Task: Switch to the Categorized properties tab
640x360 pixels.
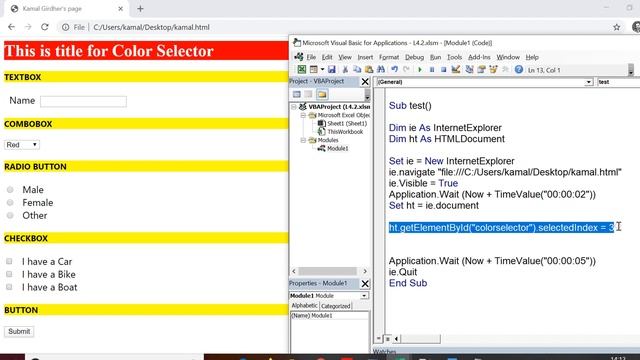Action: (x=336, y=306)
